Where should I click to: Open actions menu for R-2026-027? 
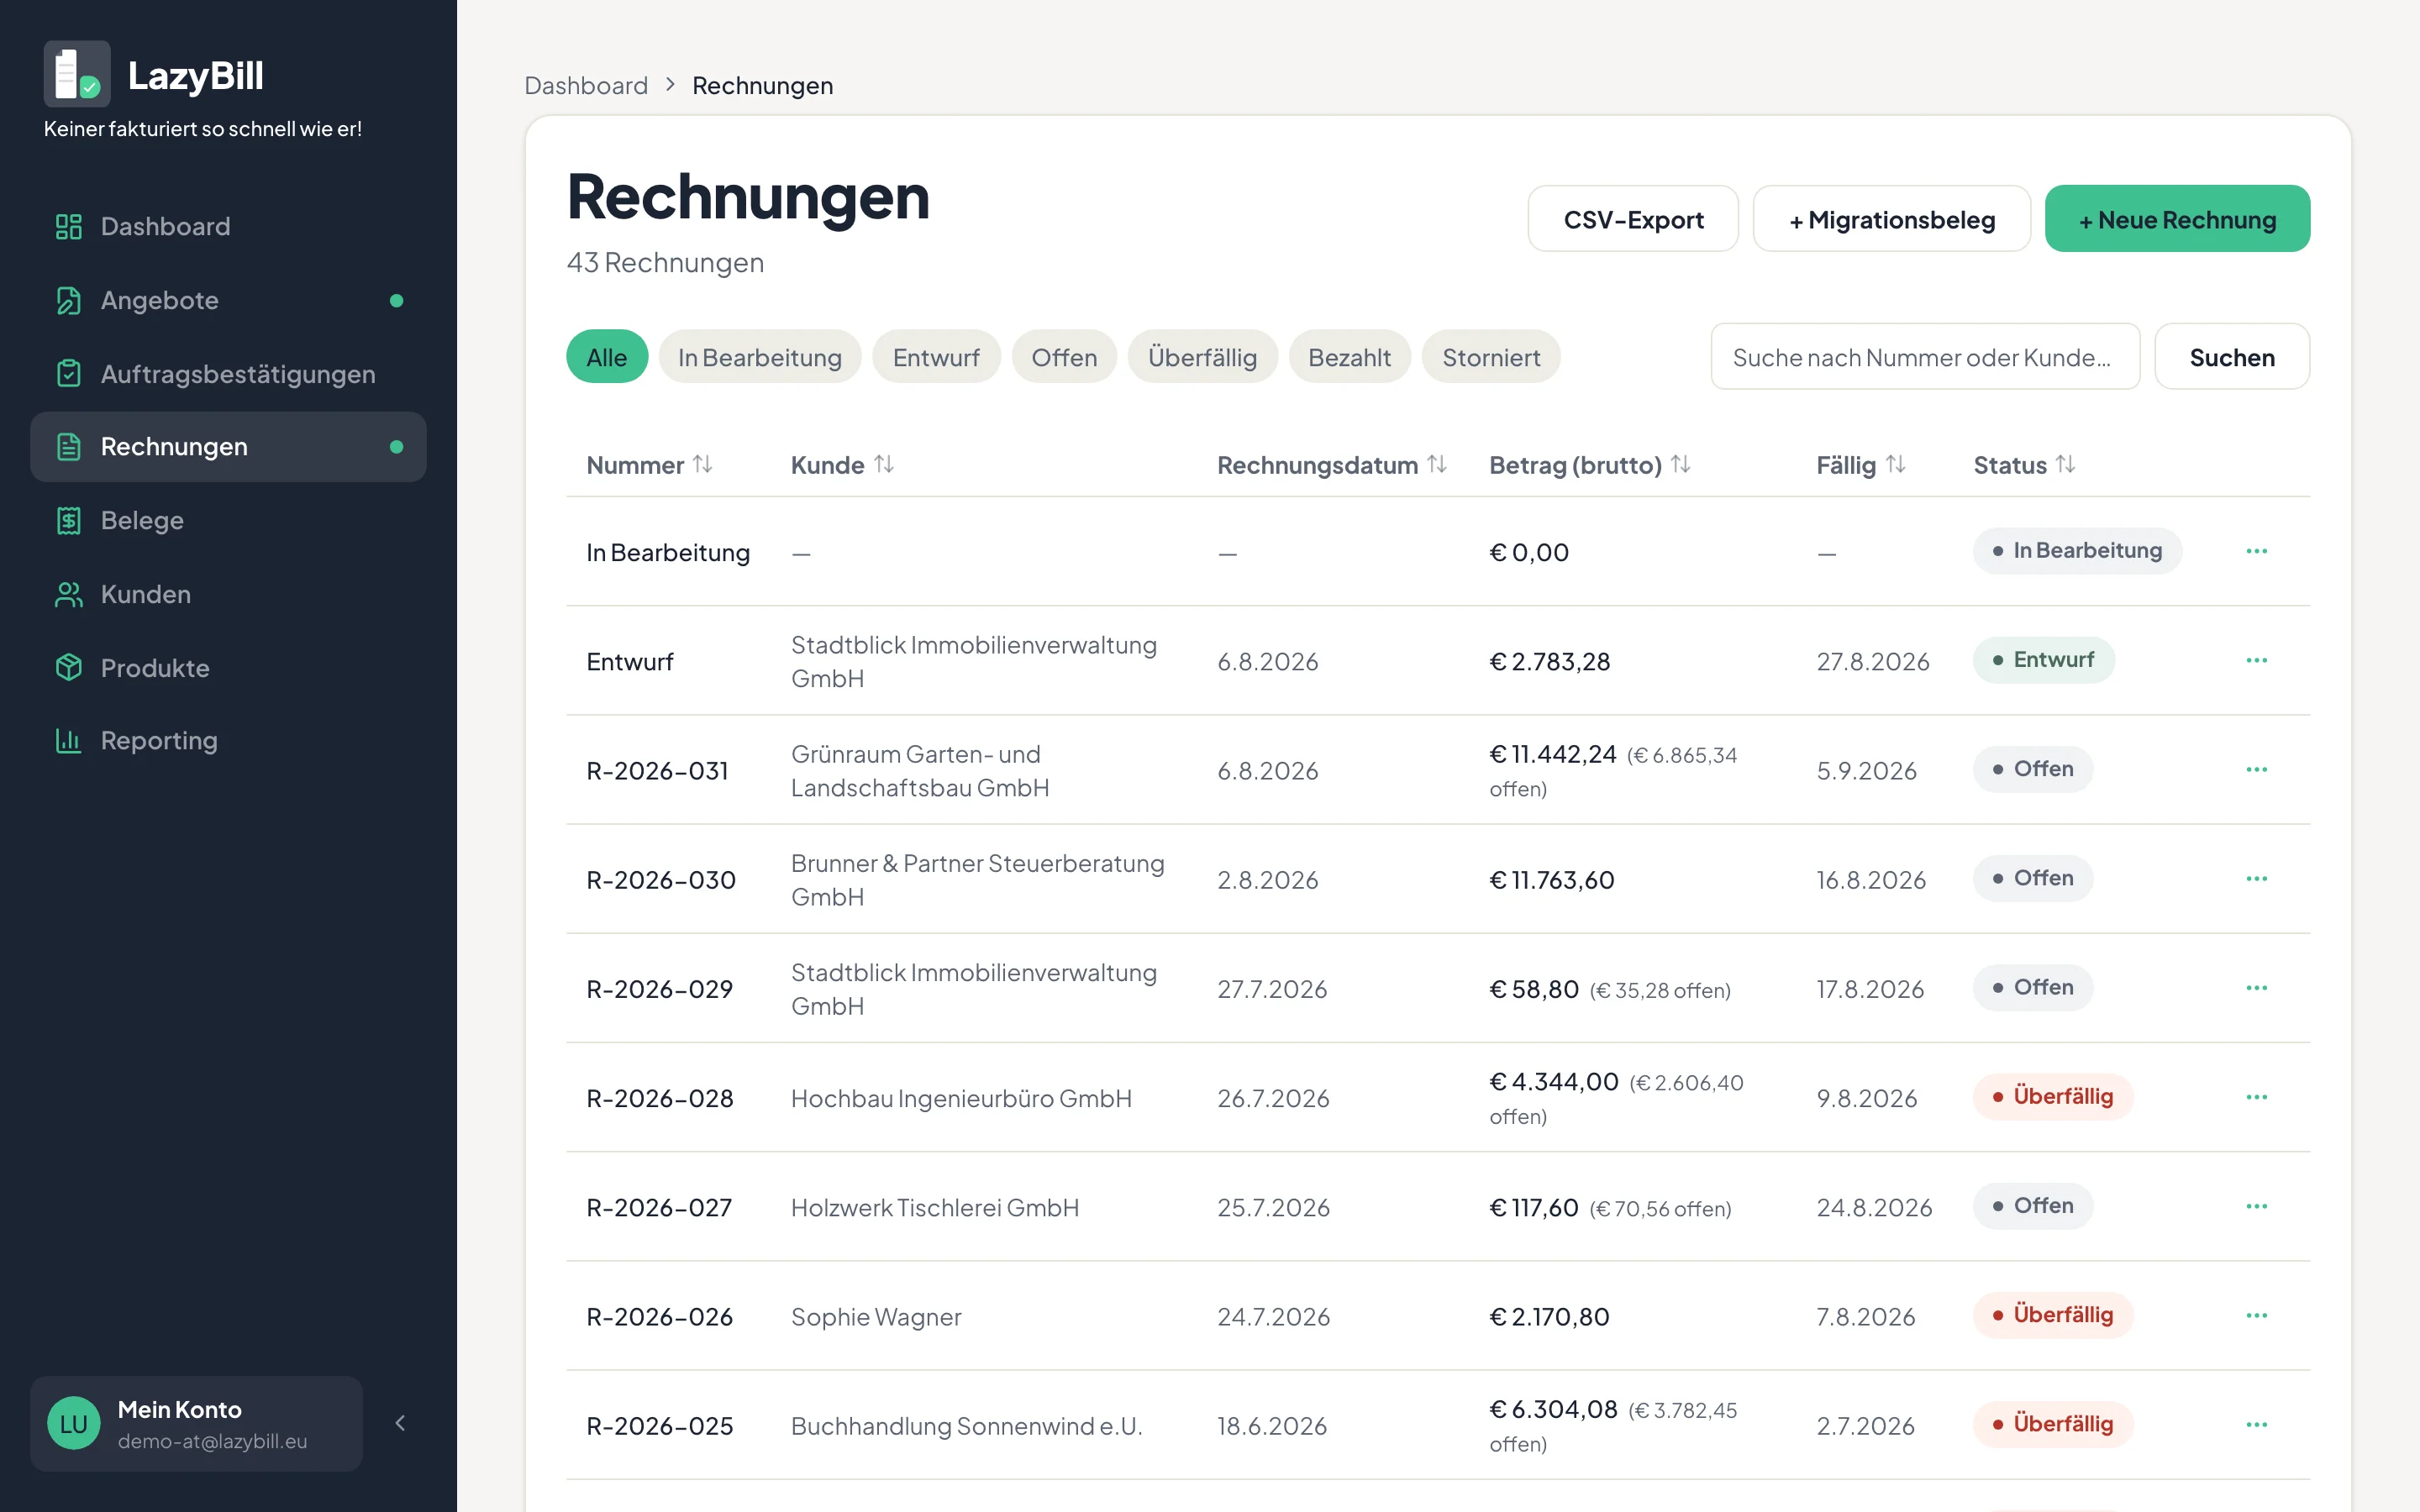(x=2257, y=1206)
